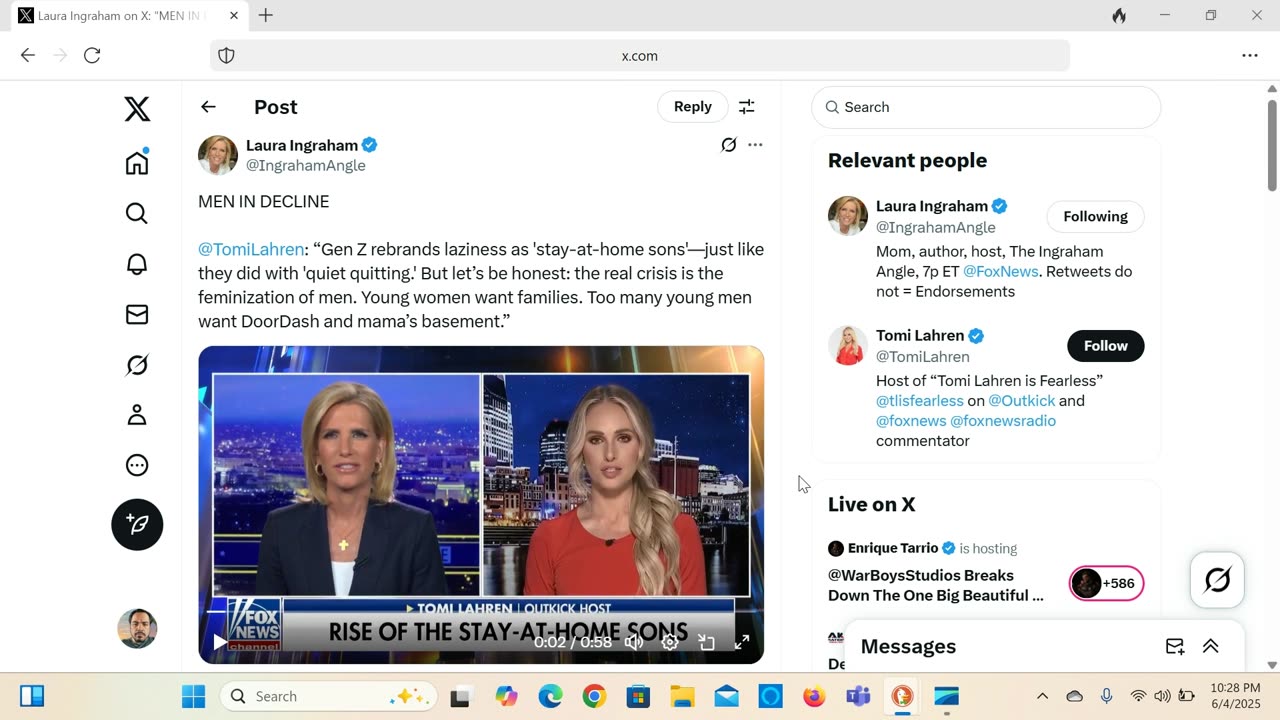This screenshot has width=1280, height=720.
Task: Open @tlisfearless link in Lahren bio
Action: [x=920, y=401]
